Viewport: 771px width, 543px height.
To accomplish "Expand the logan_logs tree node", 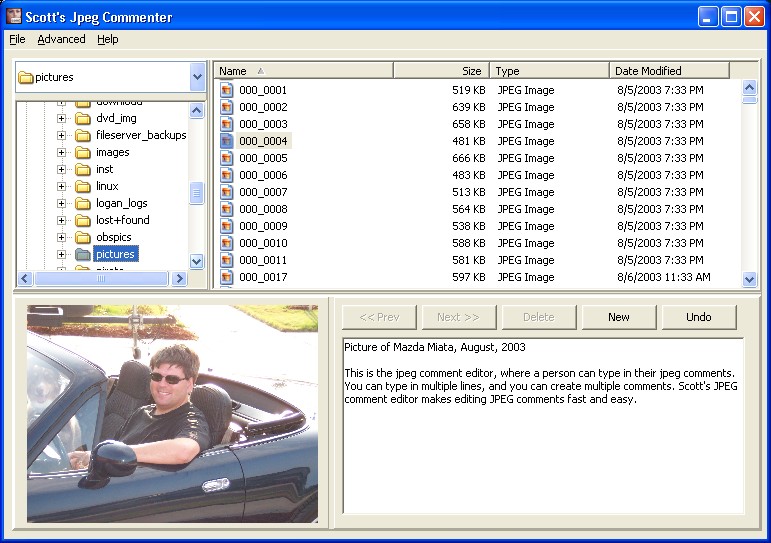I will coord(61,203).
